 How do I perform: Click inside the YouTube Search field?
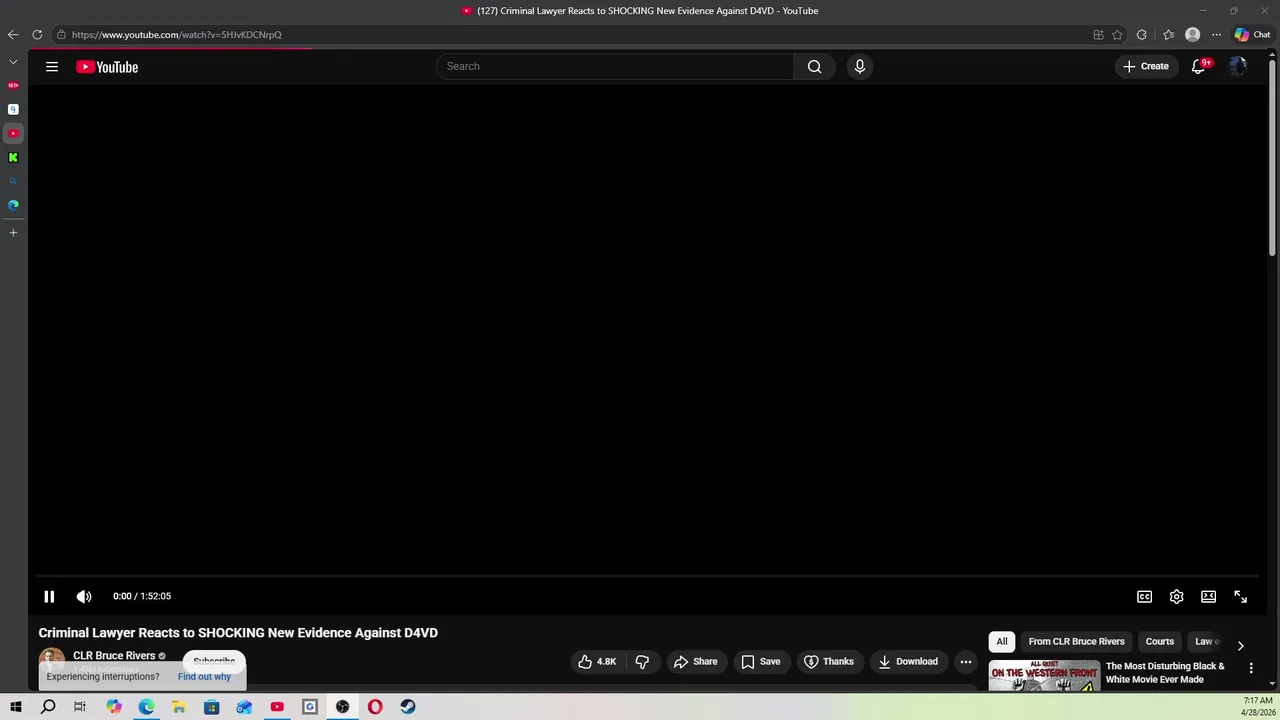615,66
